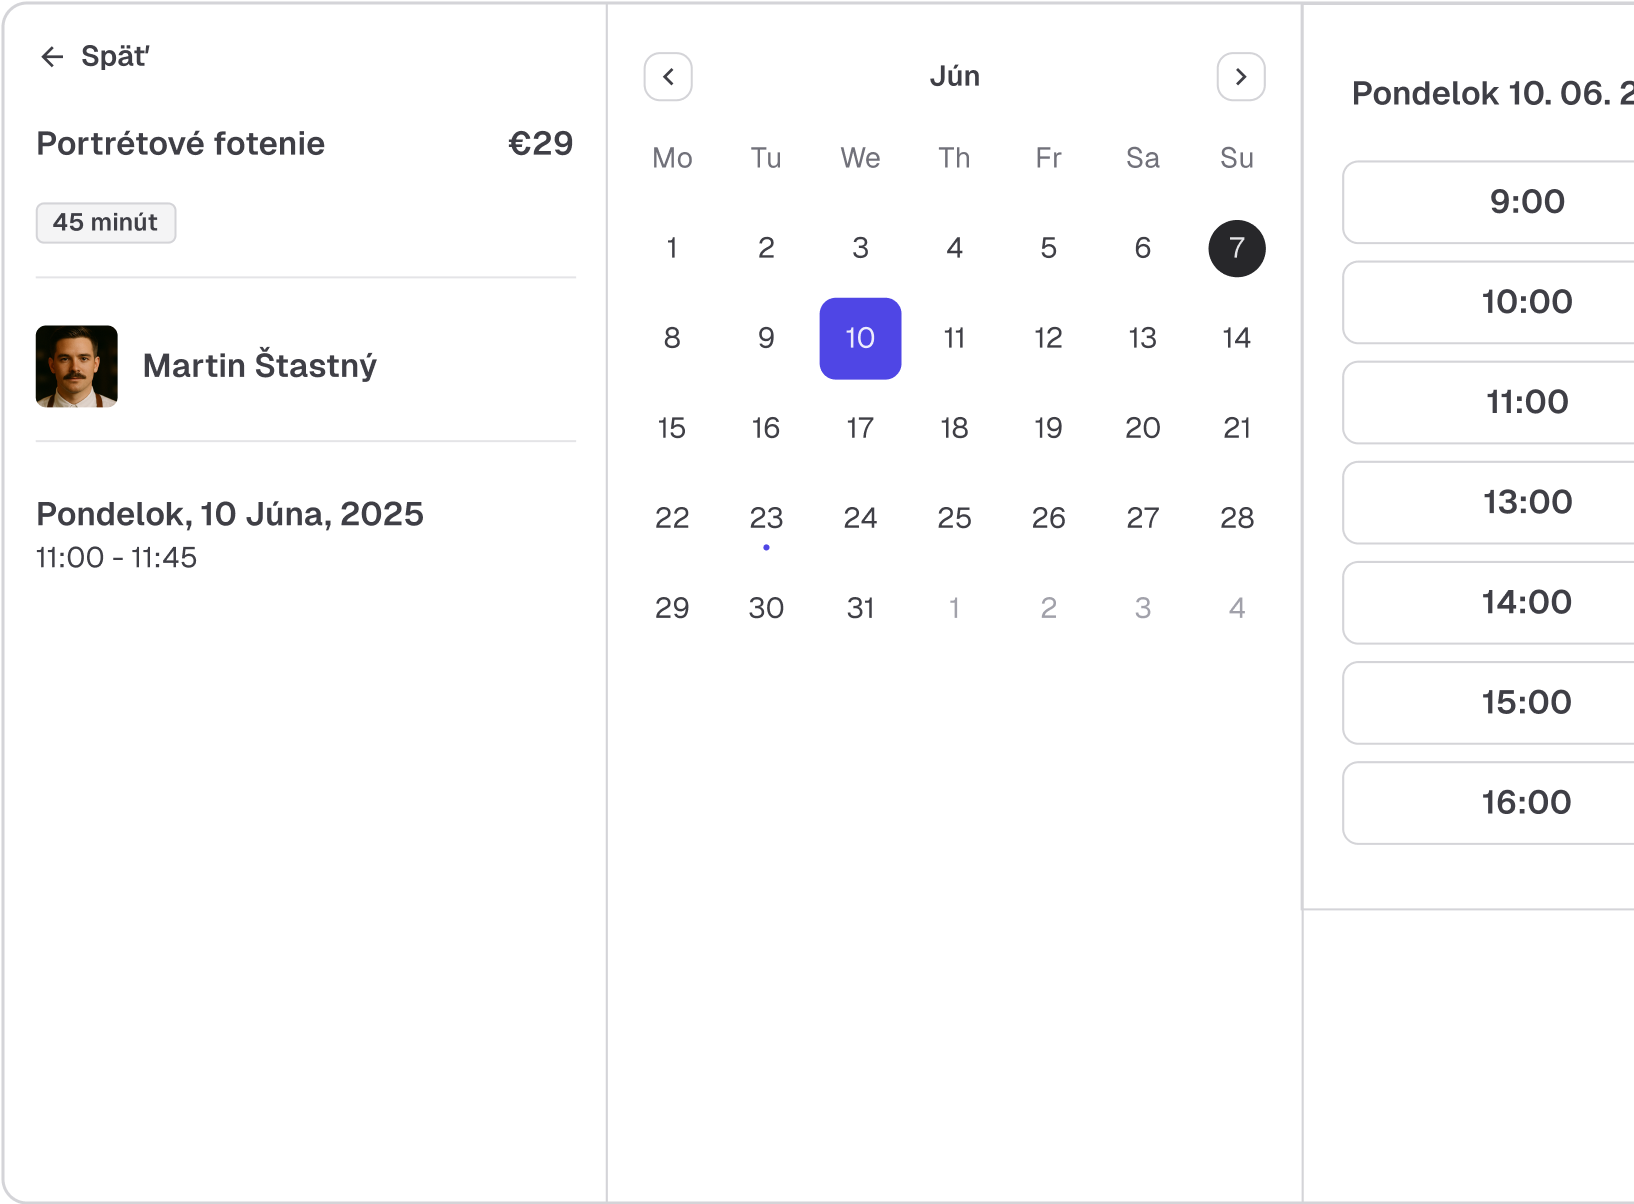The width and height of the screenshot is (1634, 1204).
Task: Select the 9:00 time slot
Action: pos(1526,202)
